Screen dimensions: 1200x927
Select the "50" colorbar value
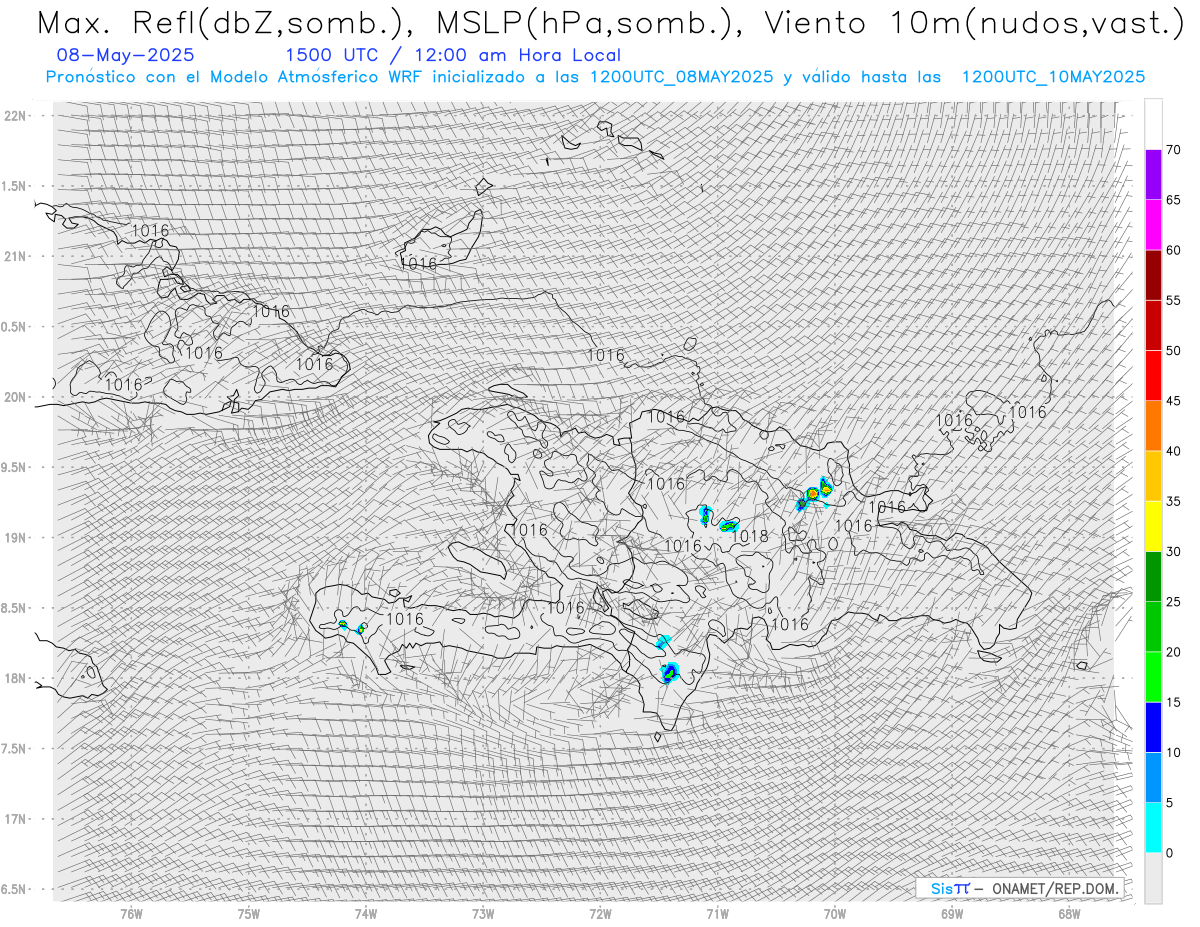(x=1173, y=351)
